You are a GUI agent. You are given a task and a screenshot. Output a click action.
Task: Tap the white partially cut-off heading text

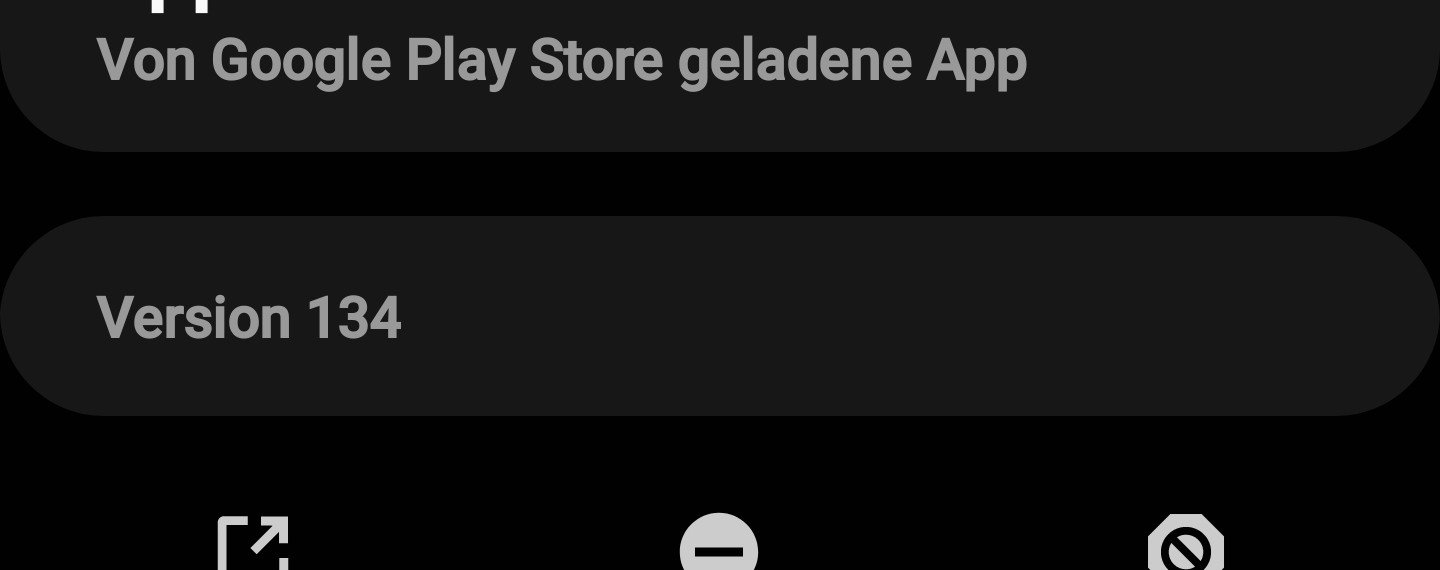[x=180, y=5]
